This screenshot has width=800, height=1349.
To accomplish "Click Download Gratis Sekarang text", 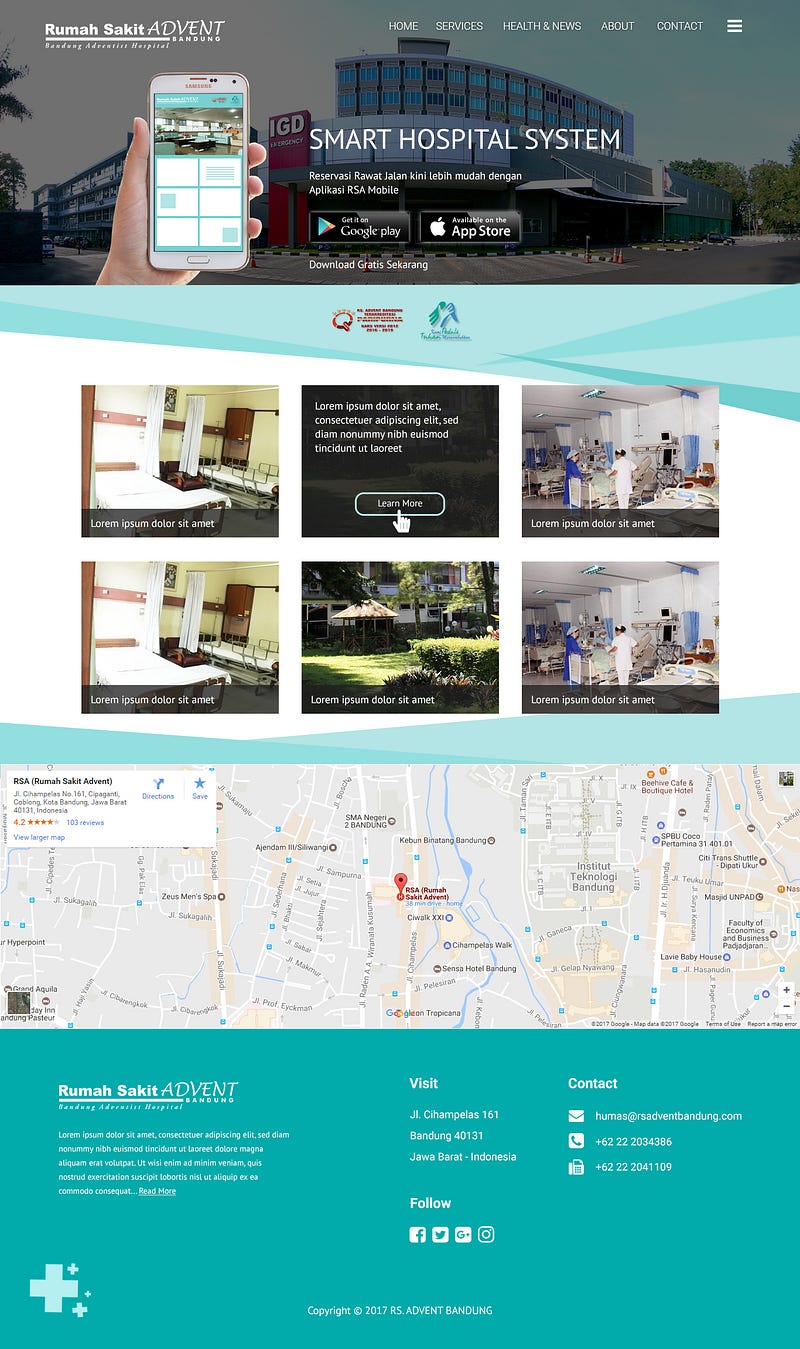I will tap(368, 265).
